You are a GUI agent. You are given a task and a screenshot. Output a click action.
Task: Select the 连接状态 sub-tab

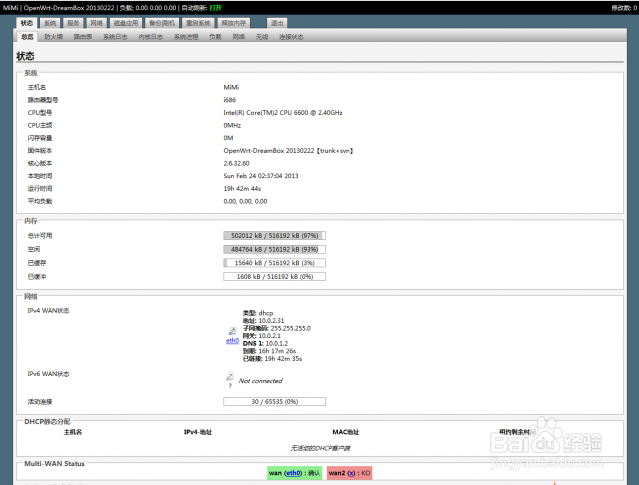(291, 37)
